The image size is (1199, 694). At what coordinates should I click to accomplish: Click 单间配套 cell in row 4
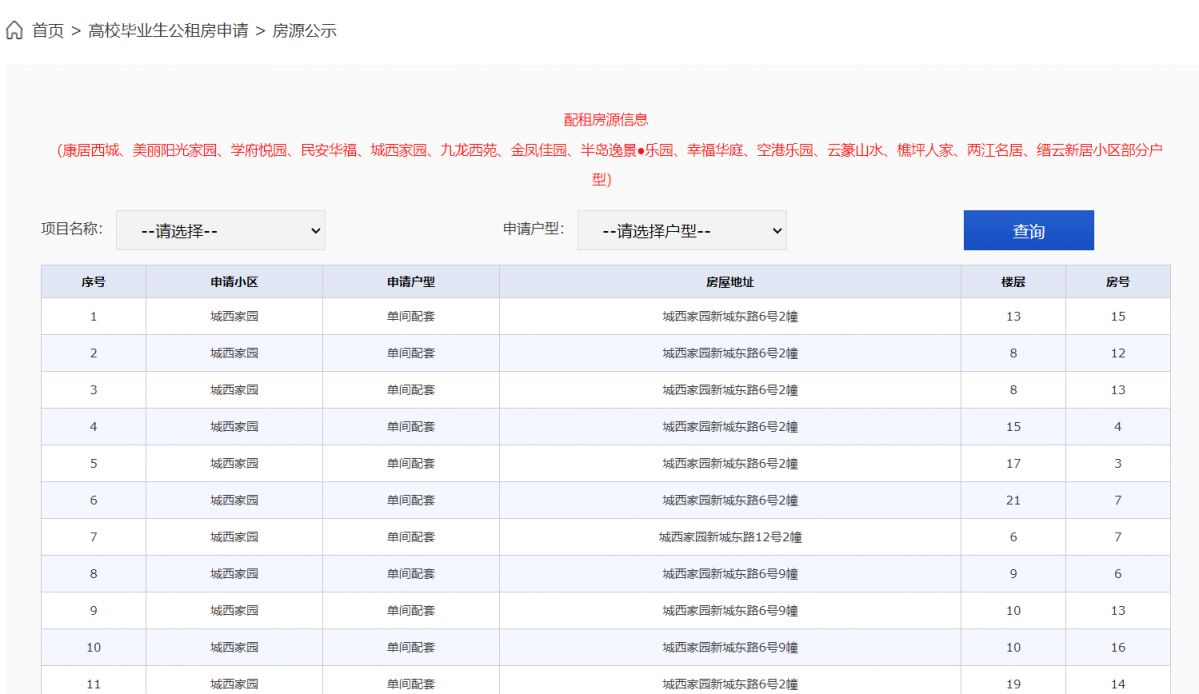coord(411,426)
